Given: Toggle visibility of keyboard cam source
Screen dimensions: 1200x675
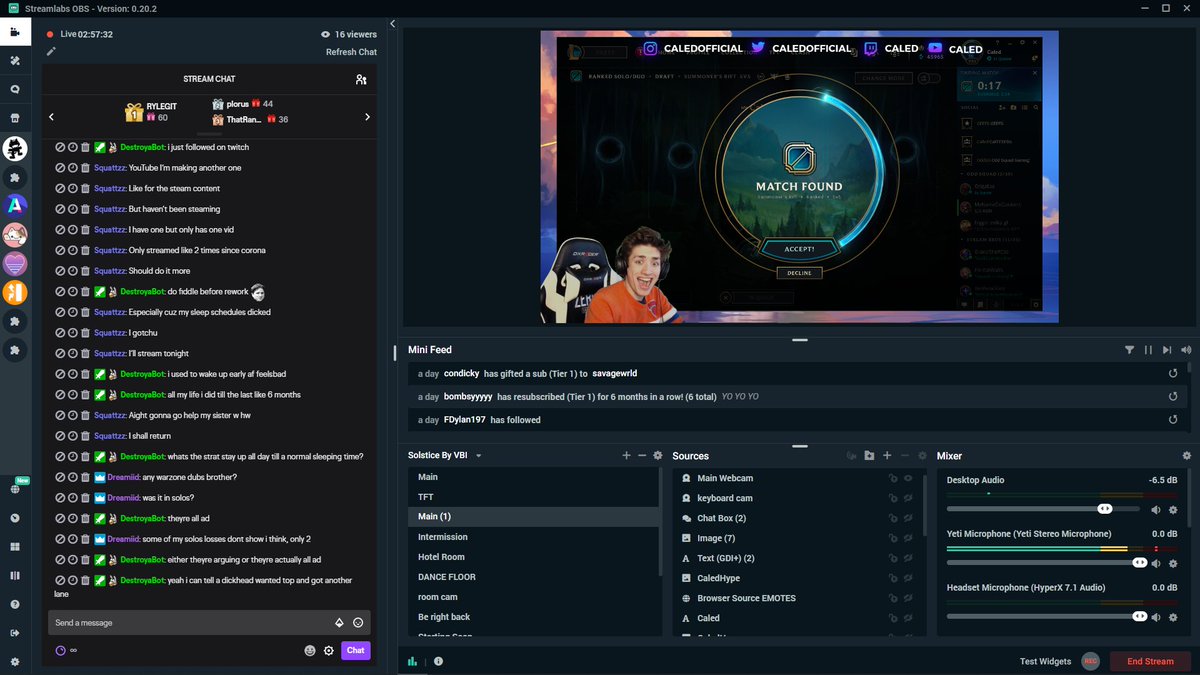Looking at the screenshot, I should (909, 498).
